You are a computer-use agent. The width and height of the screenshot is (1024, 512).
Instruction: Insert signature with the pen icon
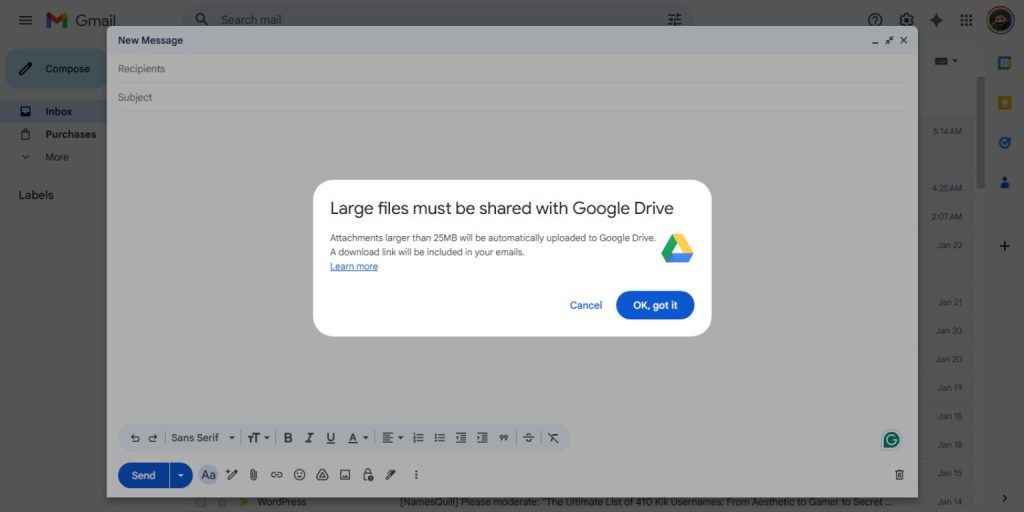click(391, 475)
